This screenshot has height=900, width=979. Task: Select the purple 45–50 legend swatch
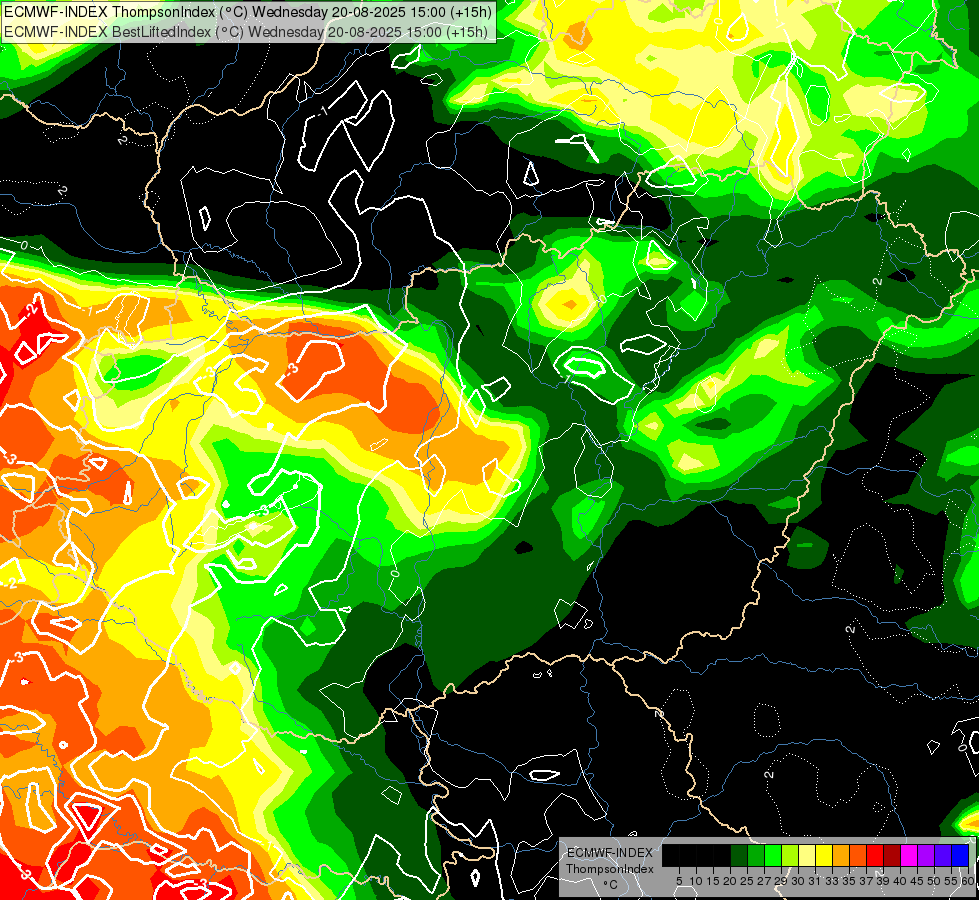927,855
